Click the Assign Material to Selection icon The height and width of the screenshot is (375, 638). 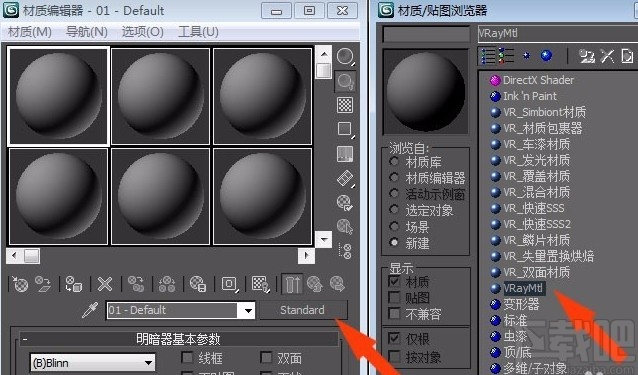(x=74, y=284)
